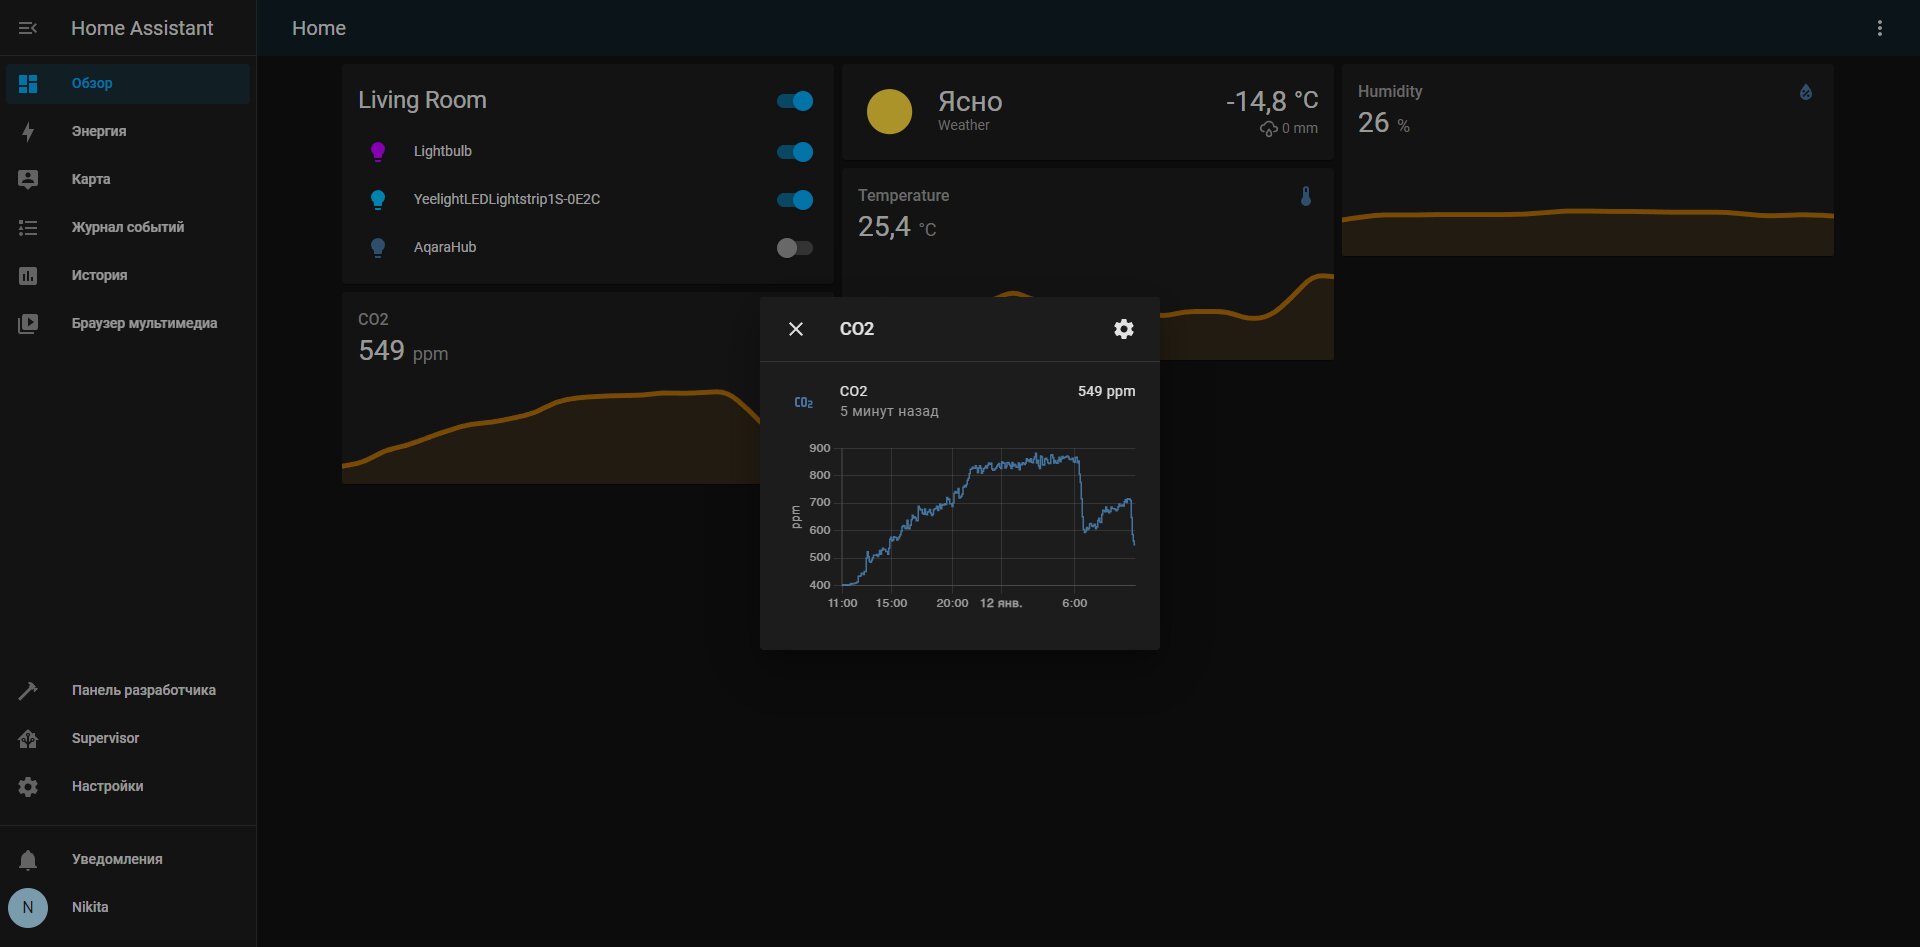Open Nikita user profile
Screen dimensions: 1920x947
(x=128, y=907)
